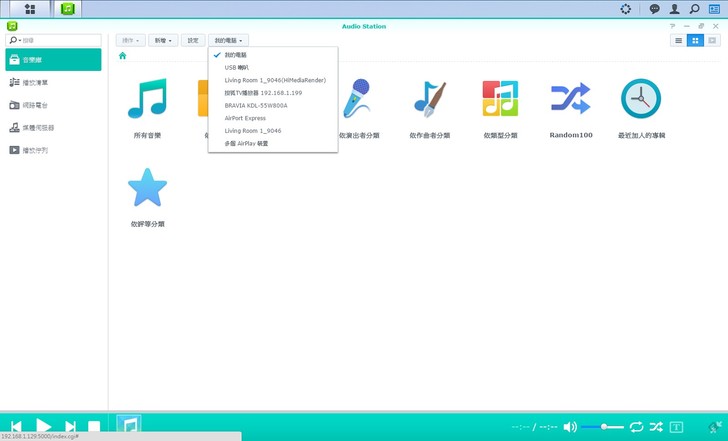Open the 依評等分類 star rating icon
This screenshot has height=441, width=728.
click(x=147, y=188)
